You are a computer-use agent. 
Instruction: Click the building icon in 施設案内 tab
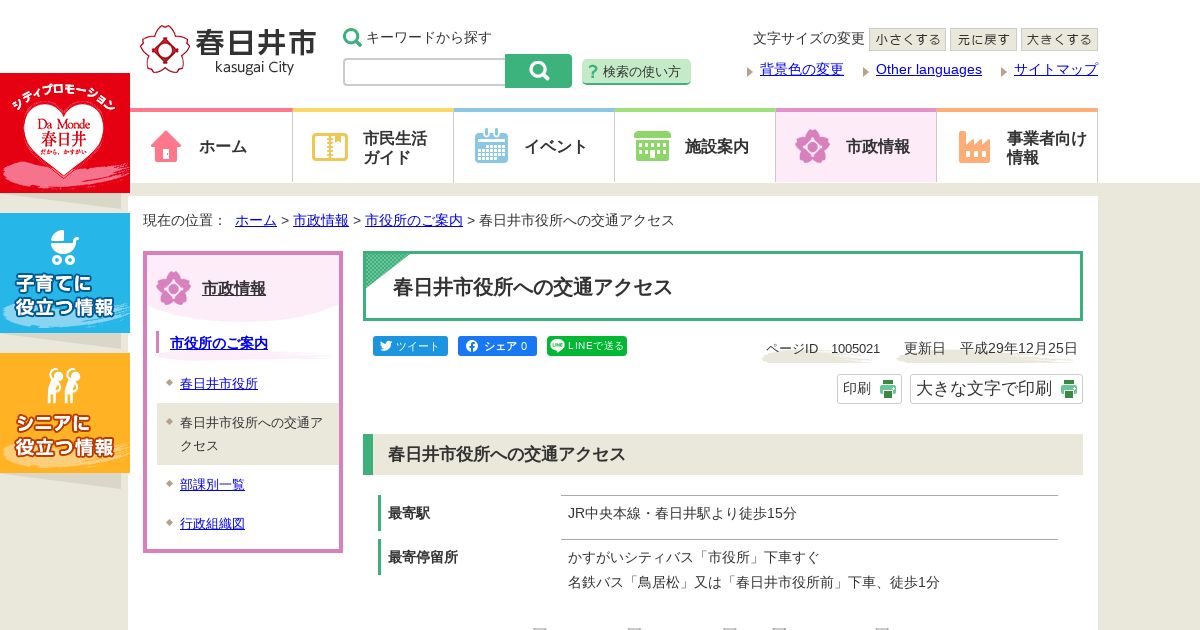point(652,146)
